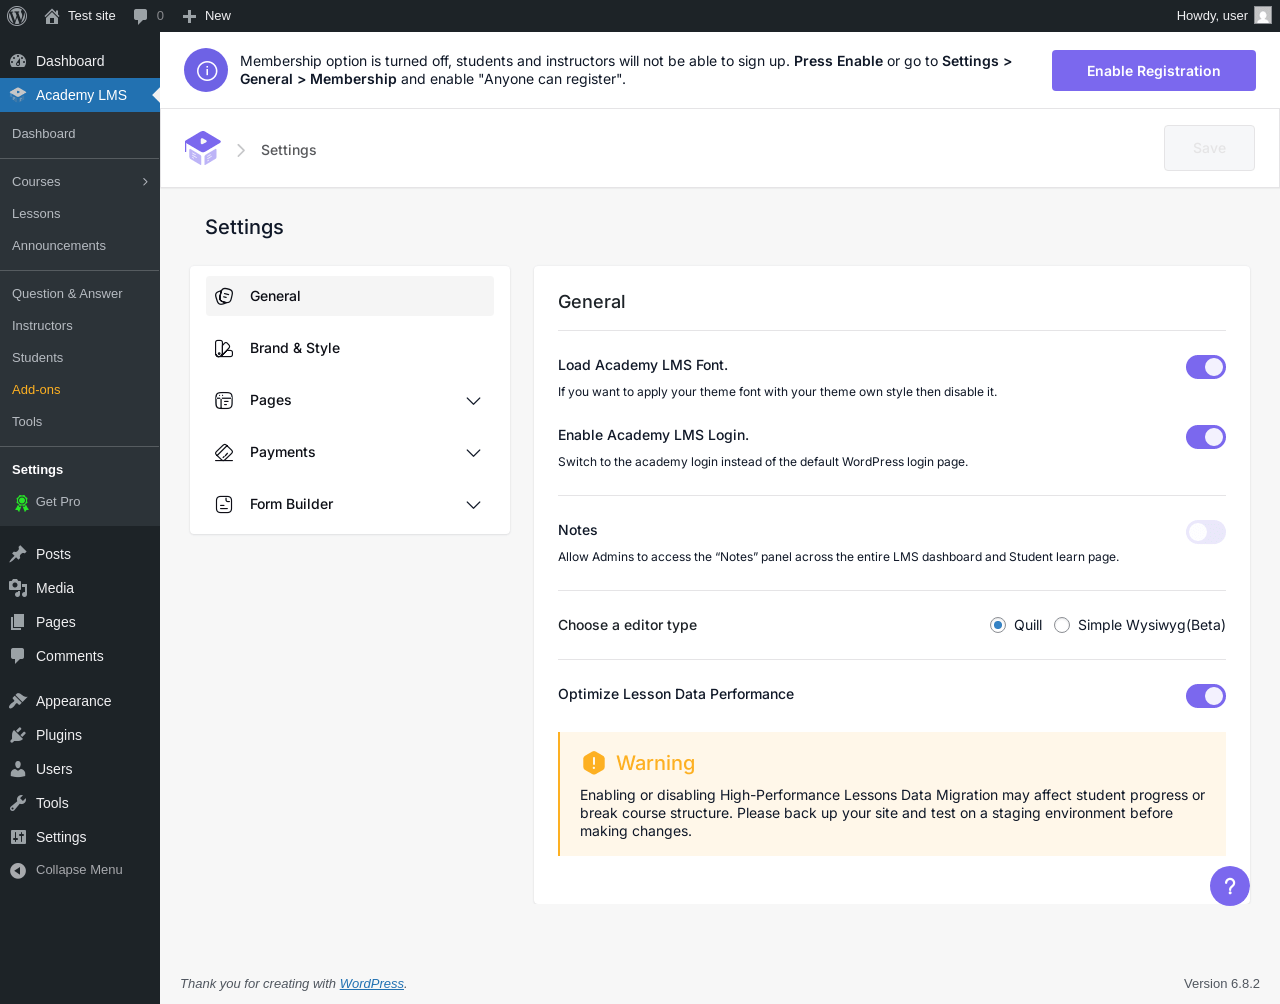Click the Users icon in sidebar

(18, 769)
